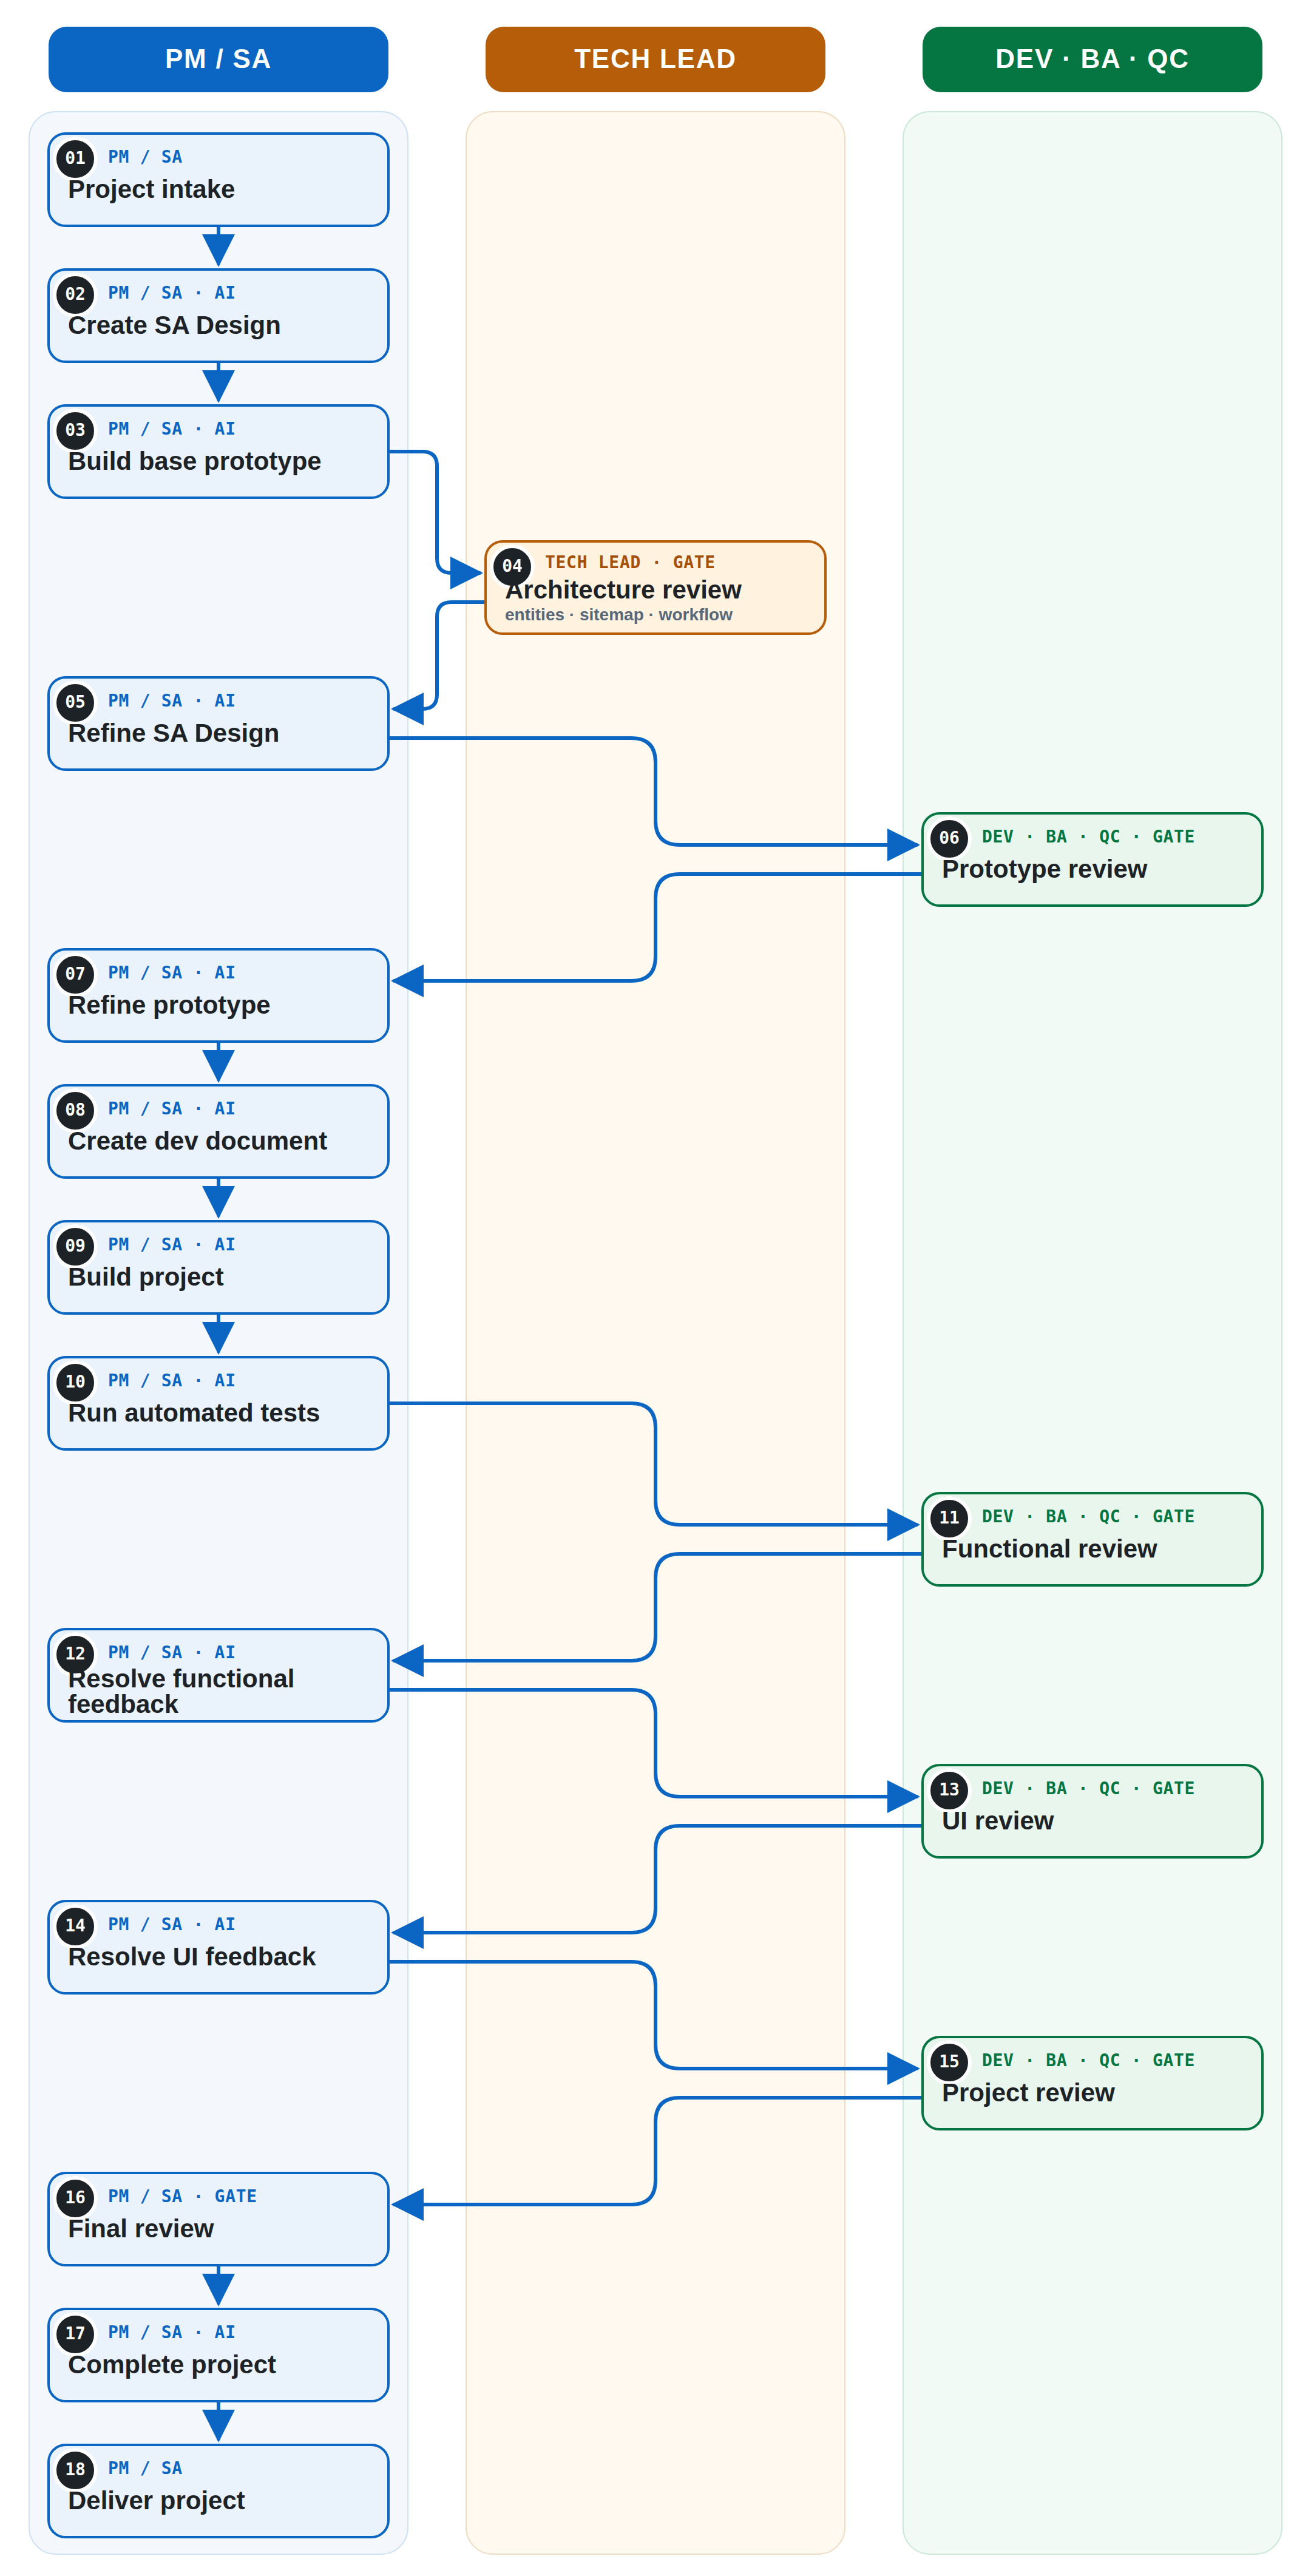Open the Refine SA Design step
The image size is (1311, 2576).
pyautogui.click(x=218, y=723)
